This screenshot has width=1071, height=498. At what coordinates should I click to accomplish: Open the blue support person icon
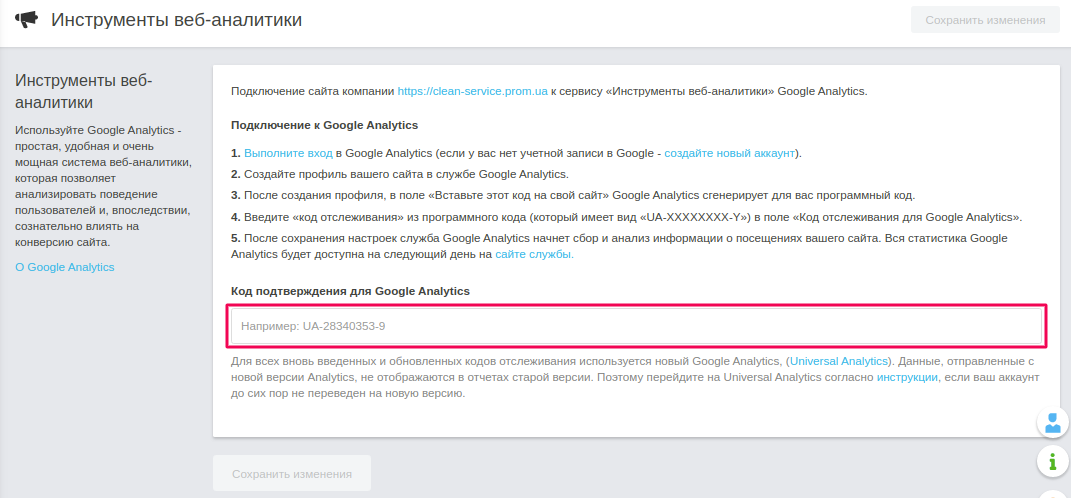tap(1053, 423)
